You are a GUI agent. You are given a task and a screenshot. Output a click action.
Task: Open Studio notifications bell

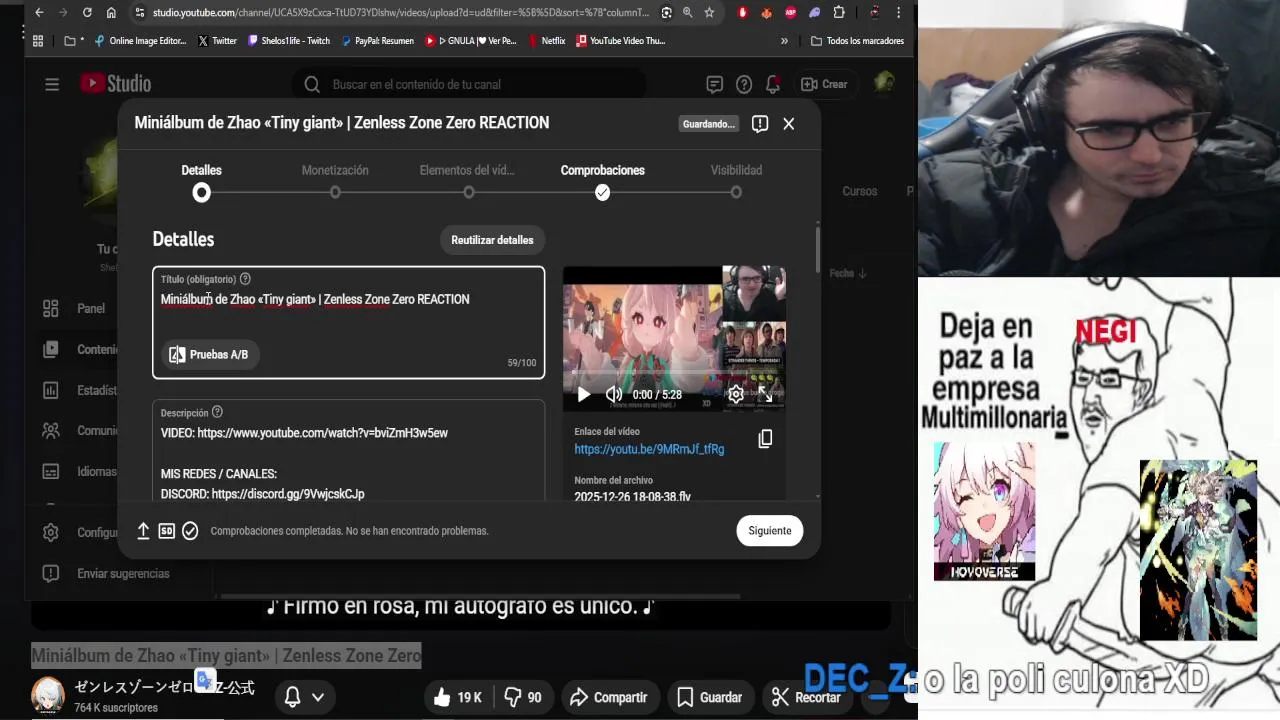(x=772, y=84)
